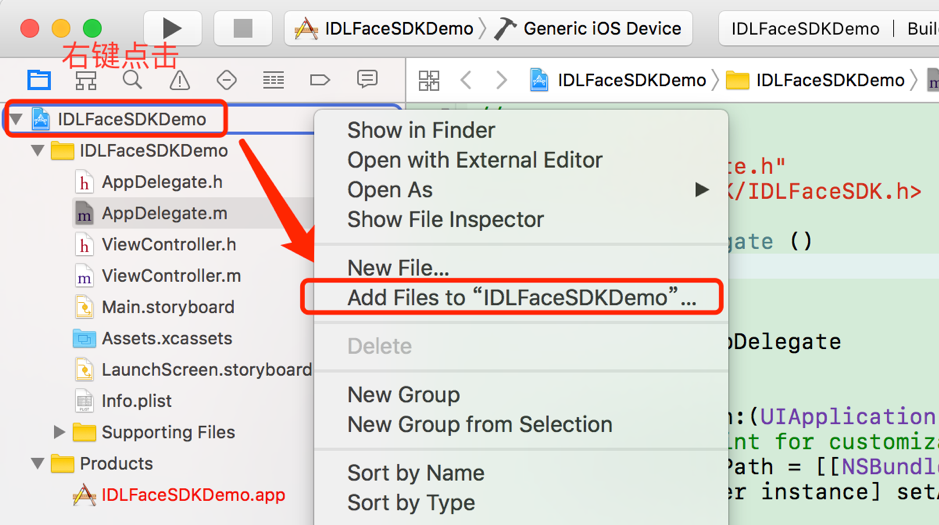Open the Find navigator magnifier icon
Image resolution: width=939 pixels, height=525 pixels.
pos(132,80)
